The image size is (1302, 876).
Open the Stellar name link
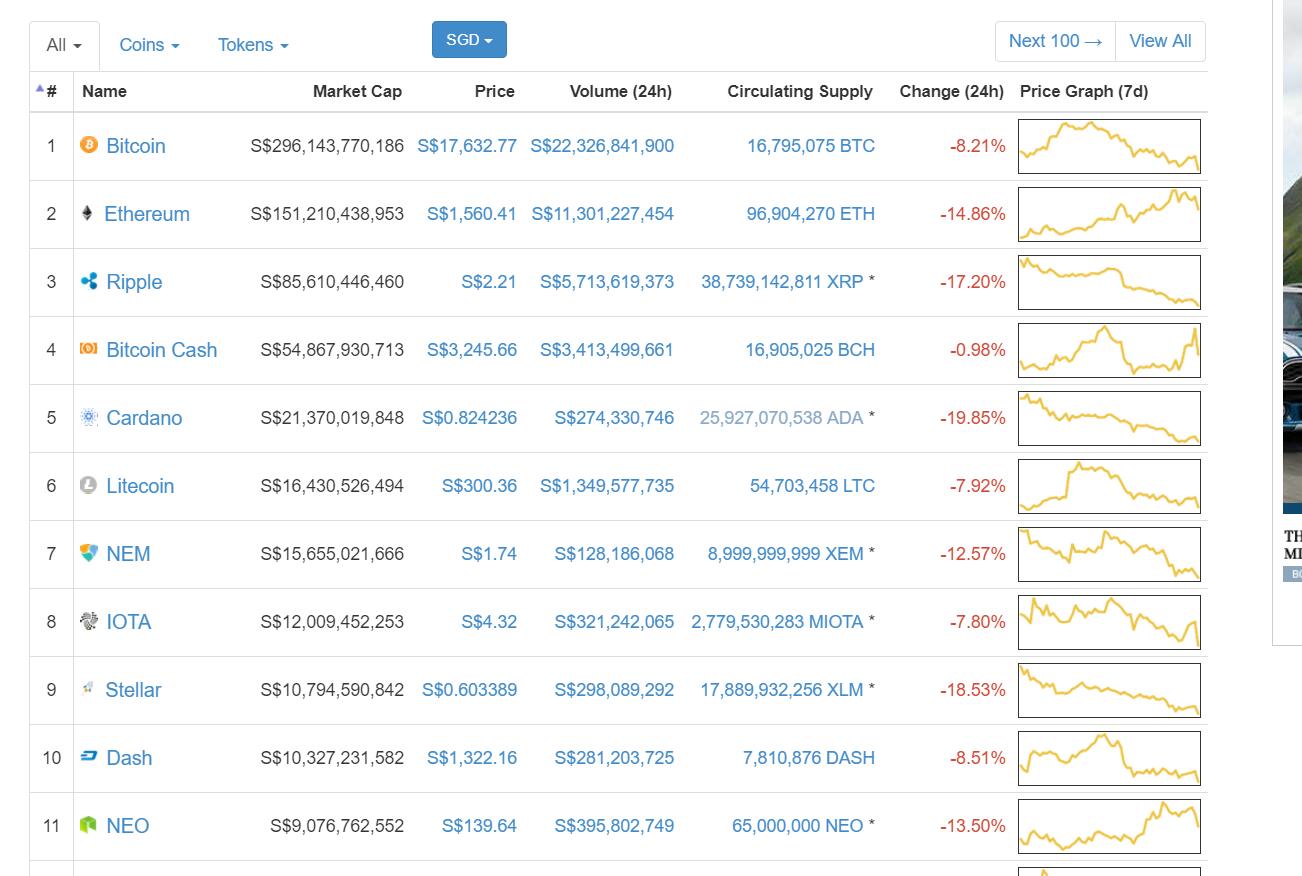coord(133,690)
